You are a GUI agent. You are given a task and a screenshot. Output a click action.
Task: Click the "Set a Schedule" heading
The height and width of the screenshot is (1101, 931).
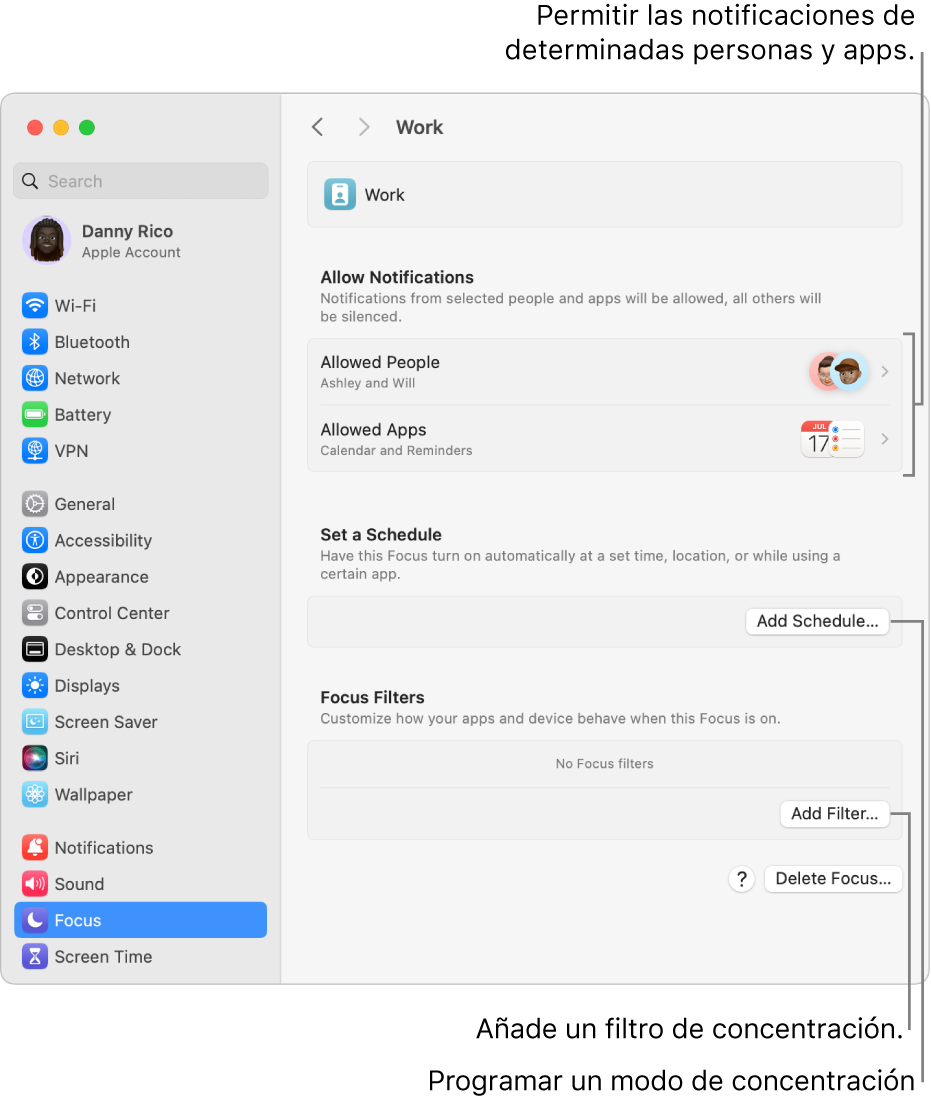pos(381,535)
